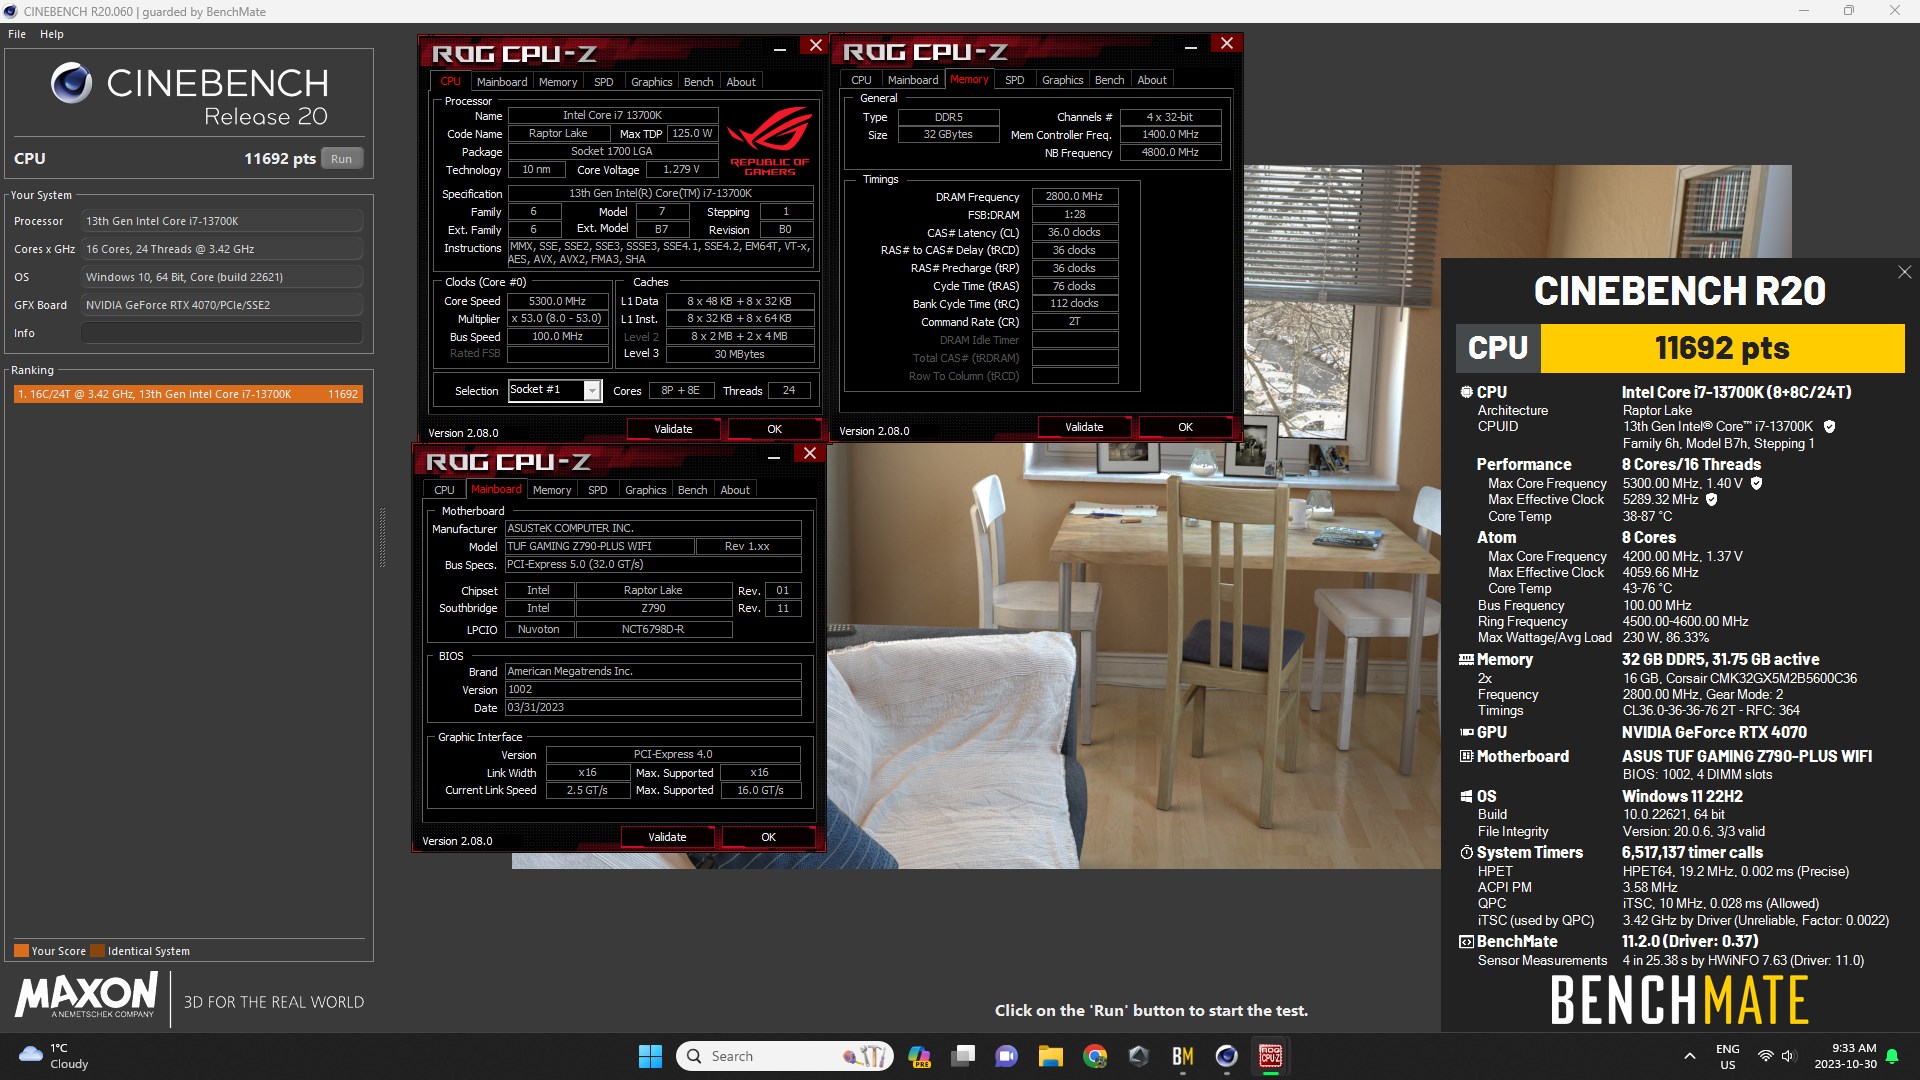
Task: Click the System Timers clock icon
Action: [x=1466, y=852]
